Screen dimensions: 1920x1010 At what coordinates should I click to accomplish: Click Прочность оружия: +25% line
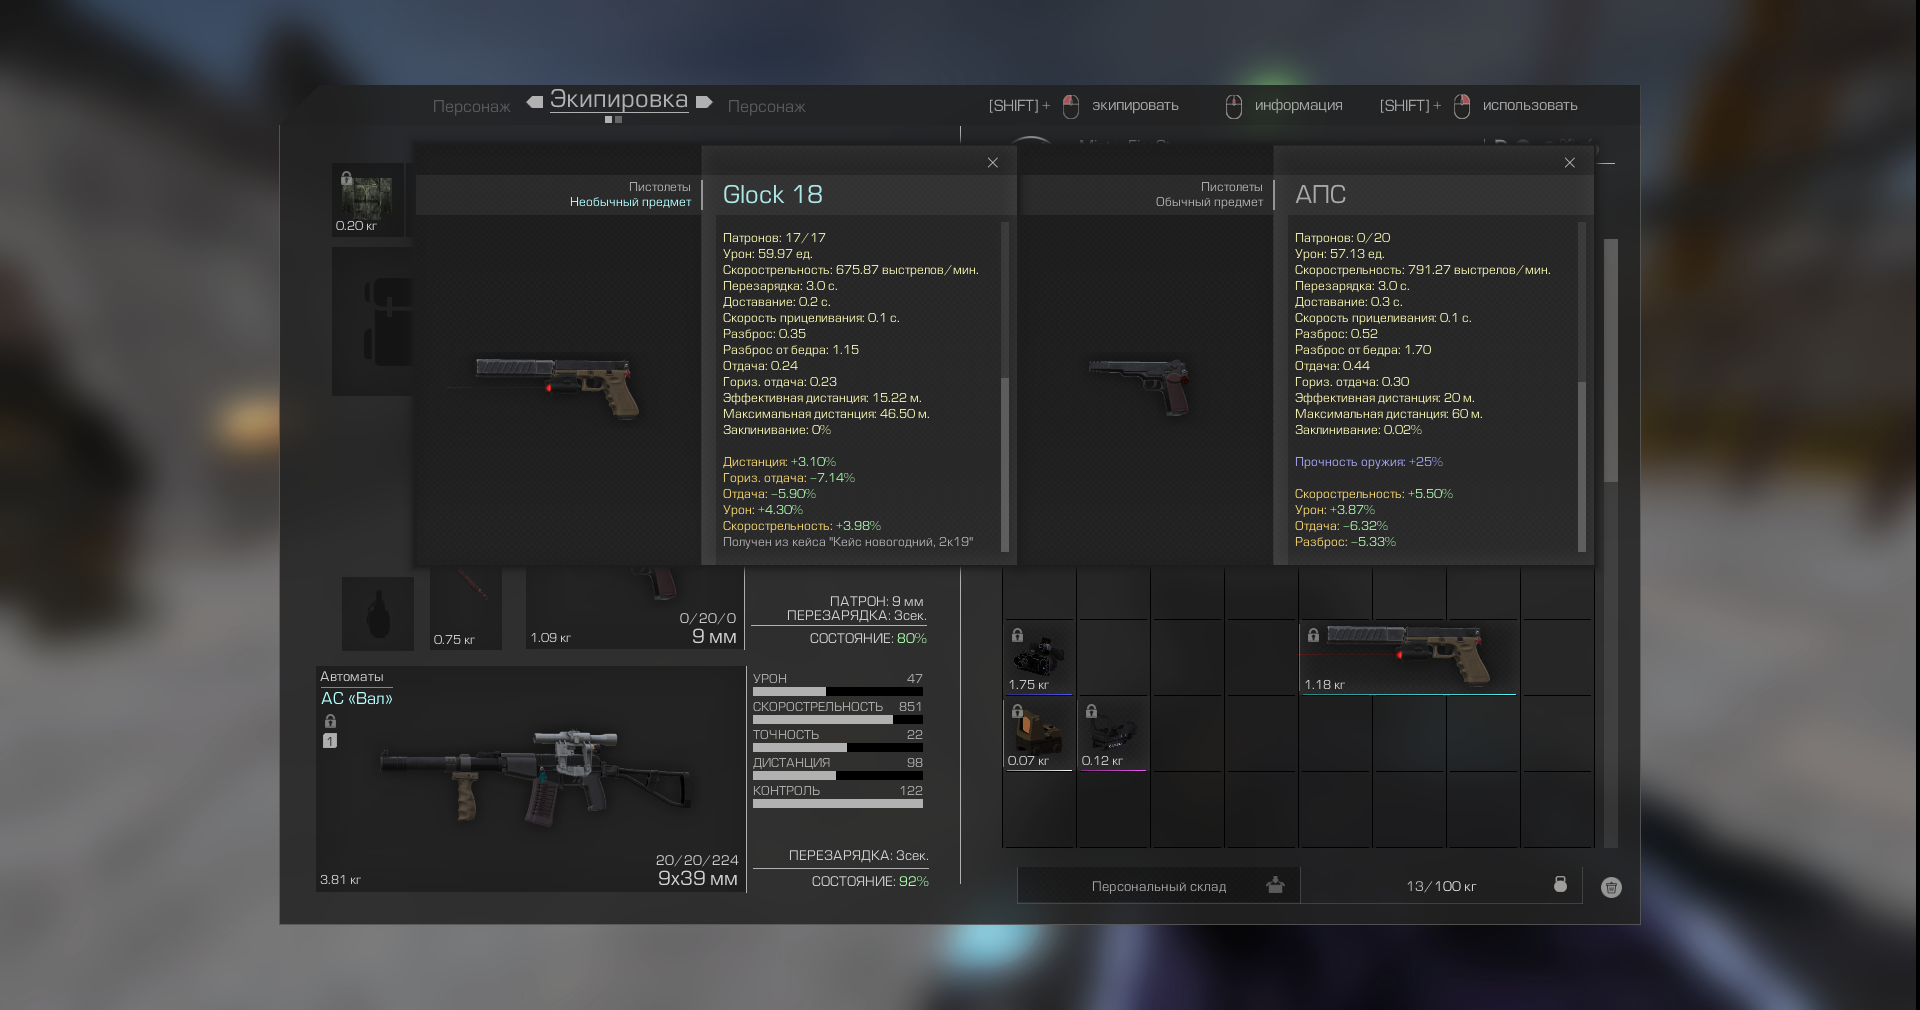pyautogui.click(x=1368, y=462)
